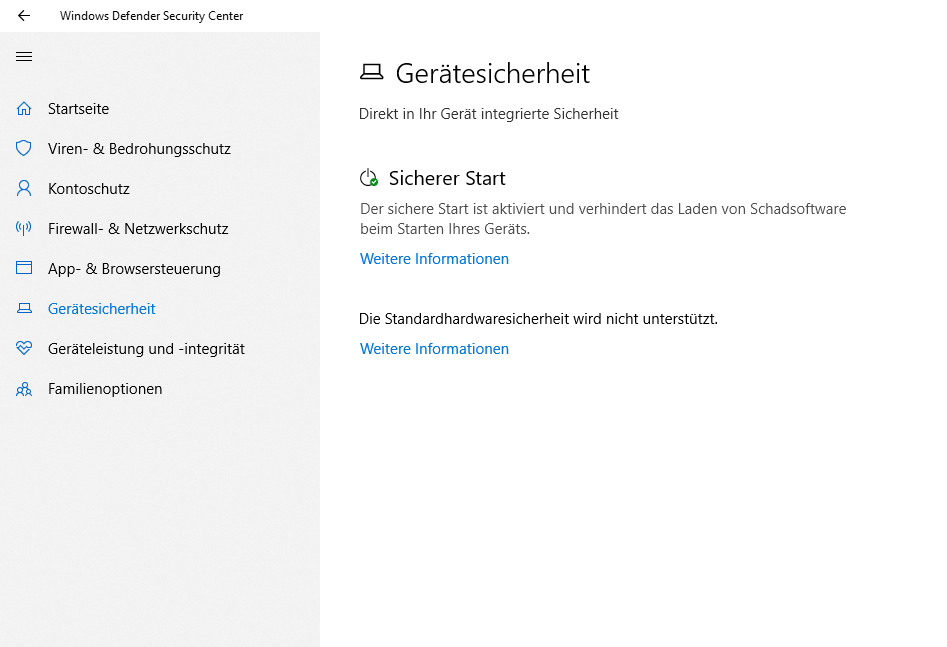Open Weitere Informationen under Sicherer Start

[434, 259]
